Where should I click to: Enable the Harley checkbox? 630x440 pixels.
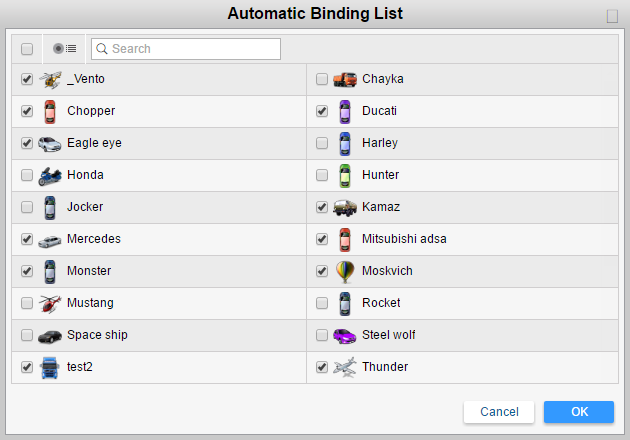point(322,143)
